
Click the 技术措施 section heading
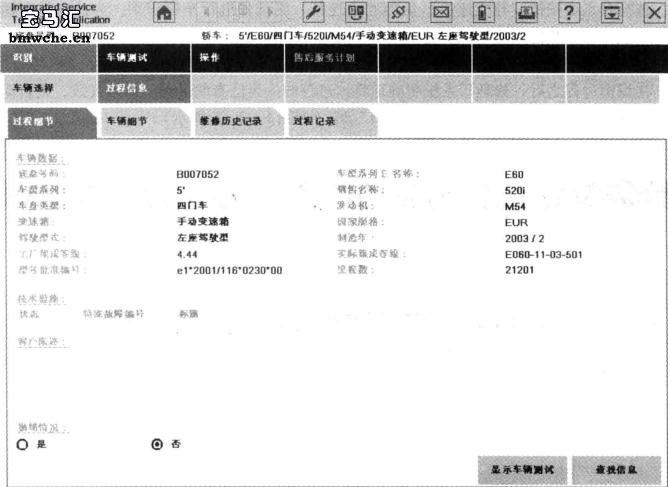coord(41,299)
